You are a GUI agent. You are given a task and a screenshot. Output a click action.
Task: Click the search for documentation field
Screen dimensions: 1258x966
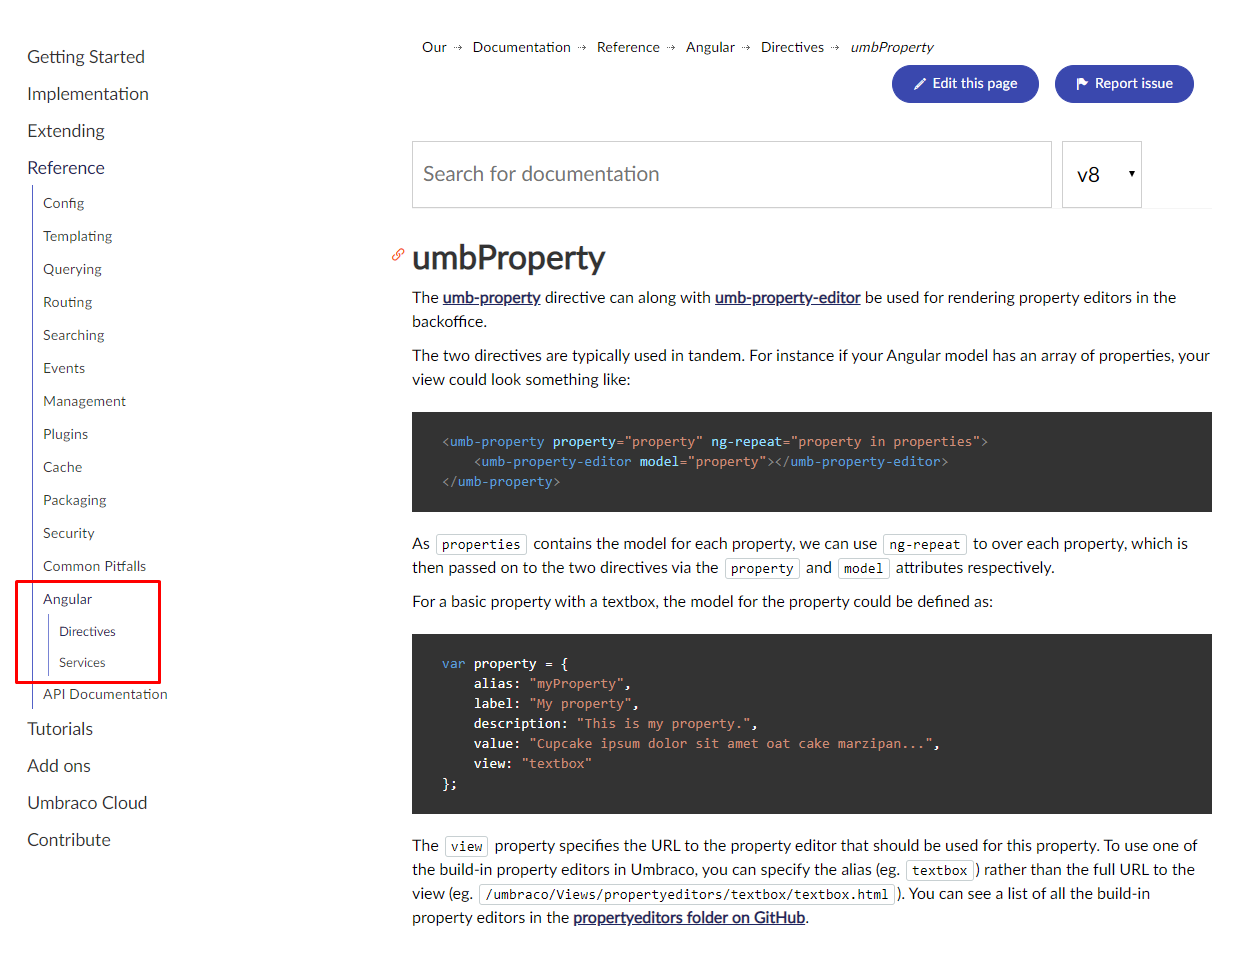[x=732, y=174]
